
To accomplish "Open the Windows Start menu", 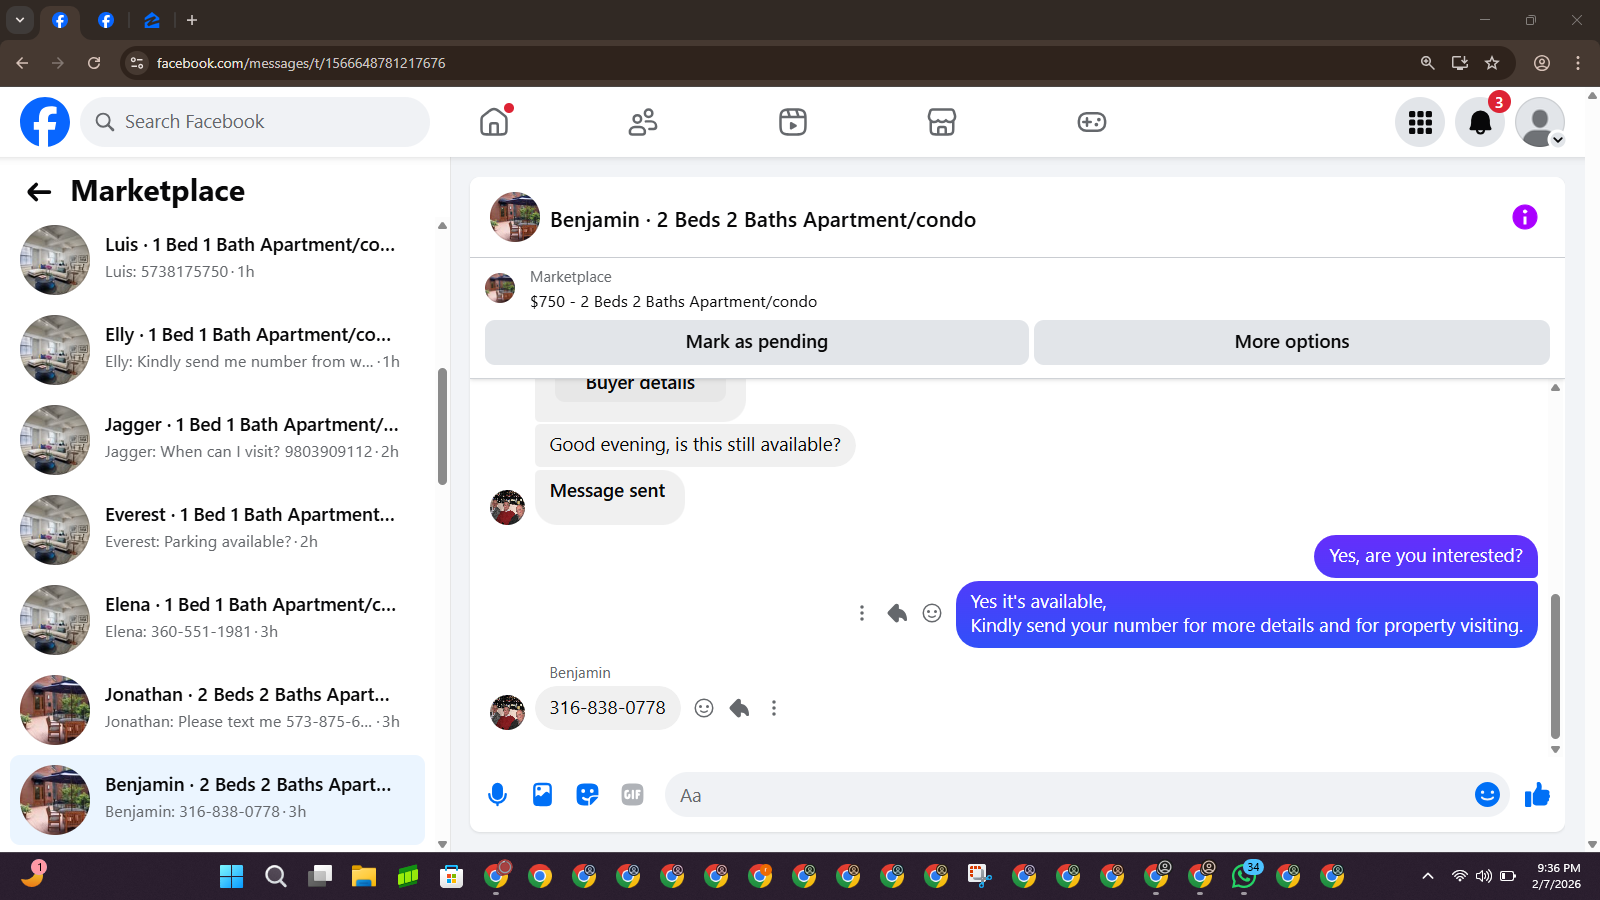I will point(231,877).
